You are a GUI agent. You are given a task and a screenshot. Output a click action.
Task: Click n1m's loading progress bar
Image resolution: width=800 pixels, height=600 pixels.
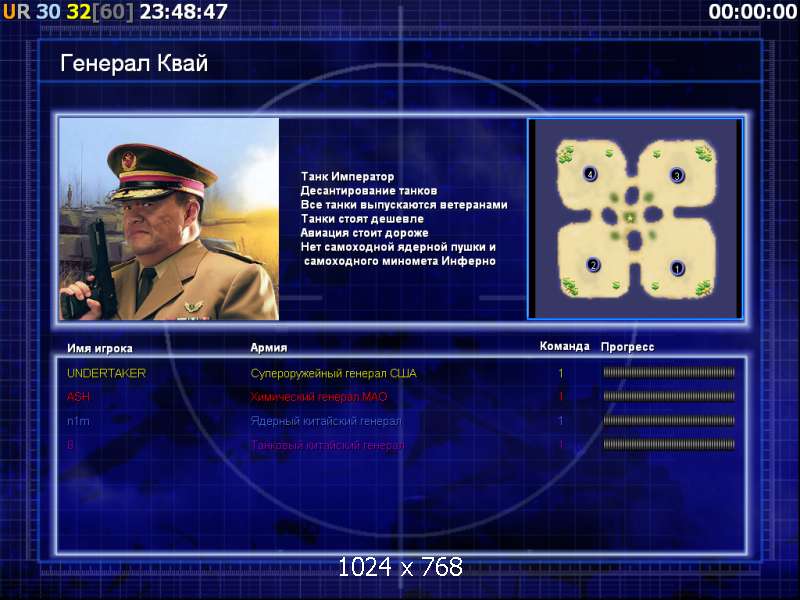pos(669,420)
